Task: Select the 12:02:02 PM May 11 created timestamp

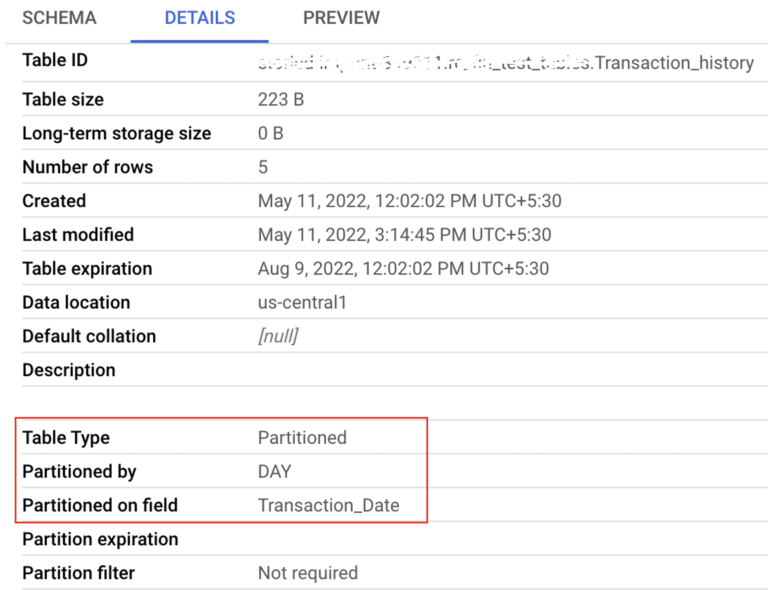Action: tap(410, 201)
